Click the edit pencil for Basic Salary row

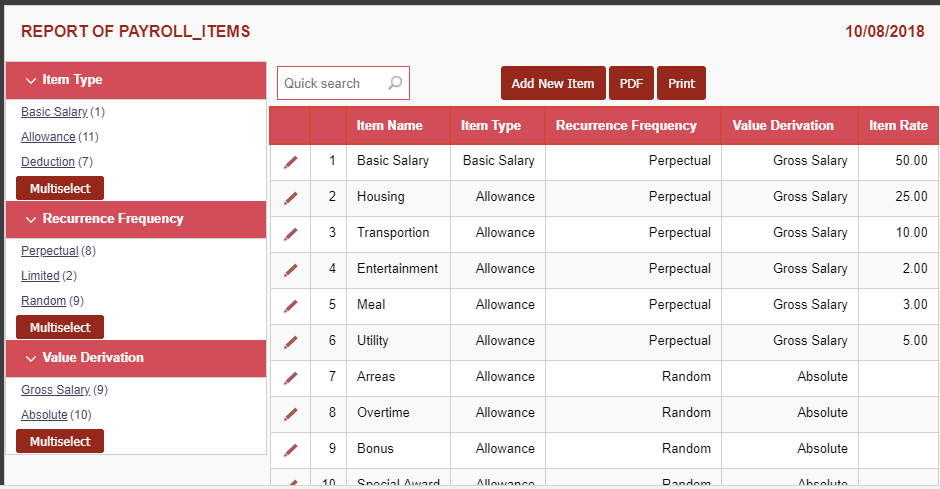tap(290, 162)
